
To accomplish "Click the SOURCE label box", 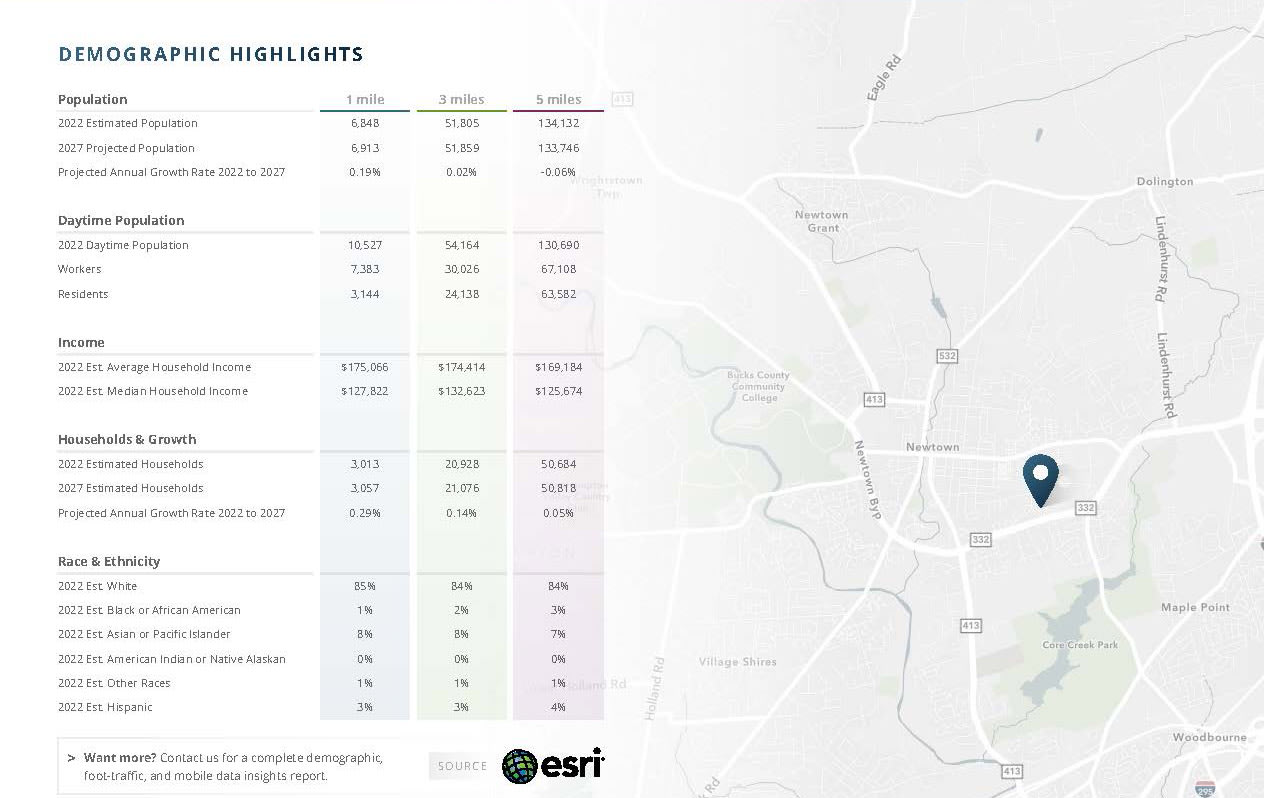I will click(x=462, y=766).
